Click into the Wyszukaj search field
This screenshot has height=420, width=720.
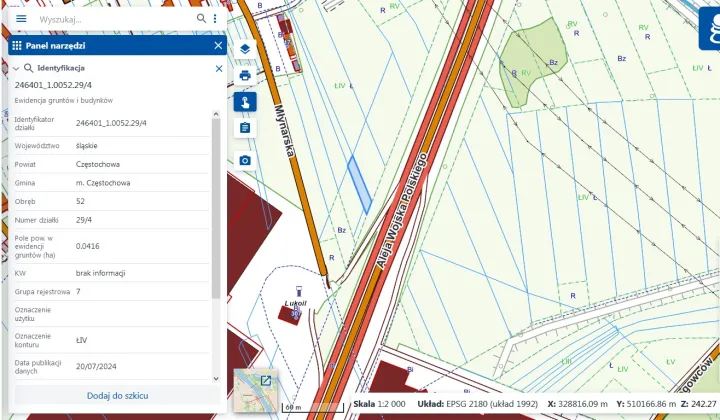(x=110, y=18)
